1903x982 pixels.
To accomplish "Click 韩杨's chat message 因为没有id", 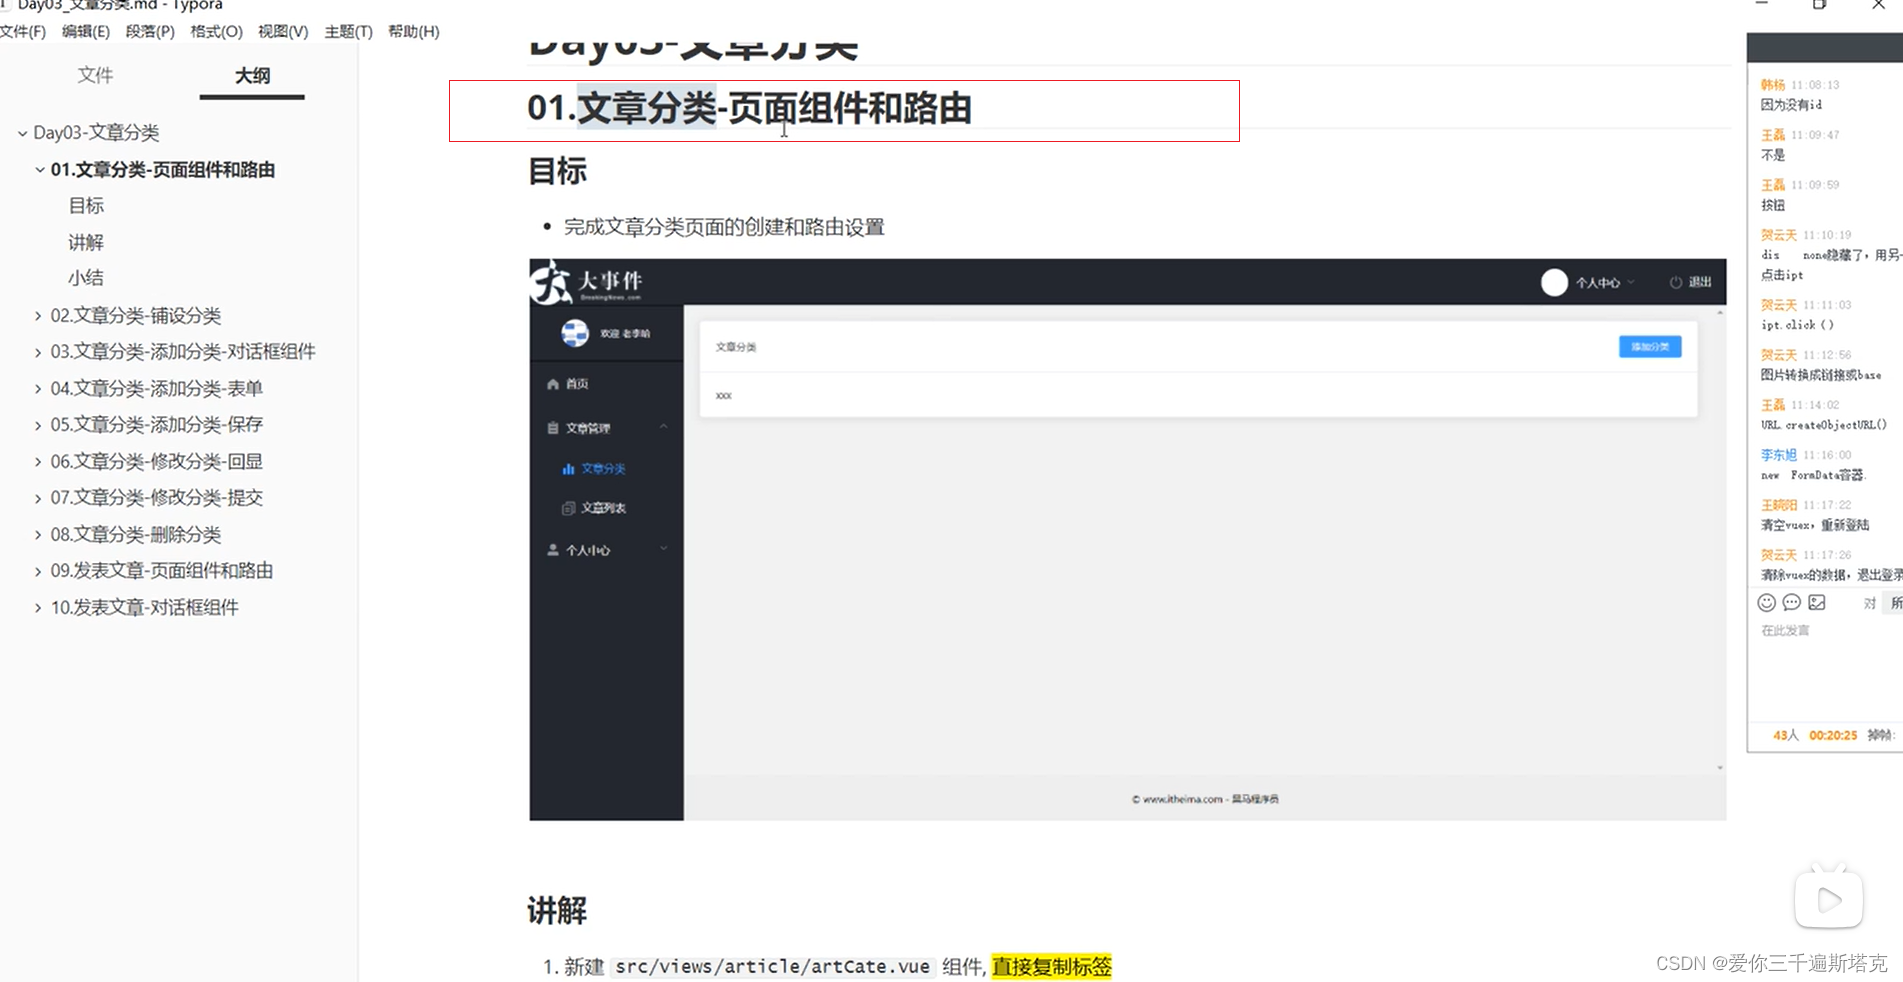I will tap(1791, 105).
